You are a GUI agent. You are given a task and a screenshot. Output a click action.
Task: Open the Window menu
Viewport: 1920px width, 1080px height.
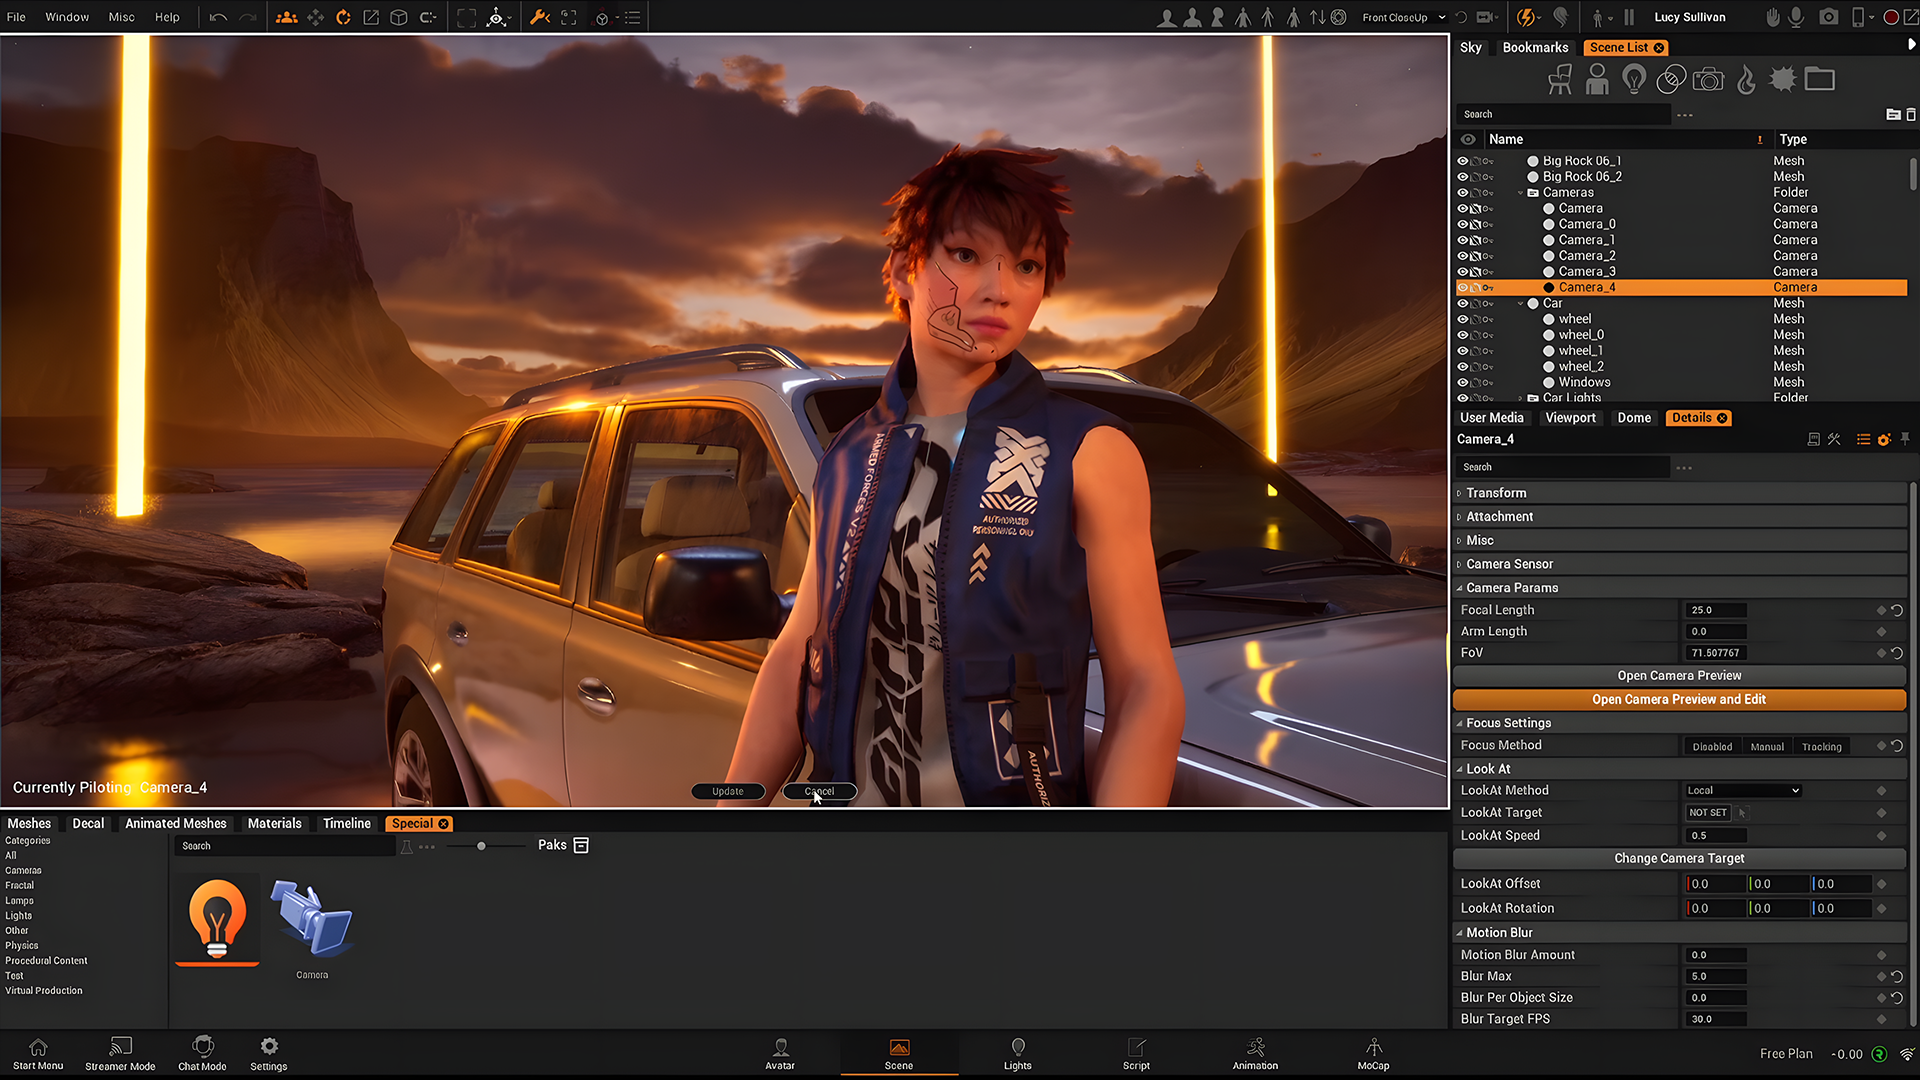pos(67,17)
